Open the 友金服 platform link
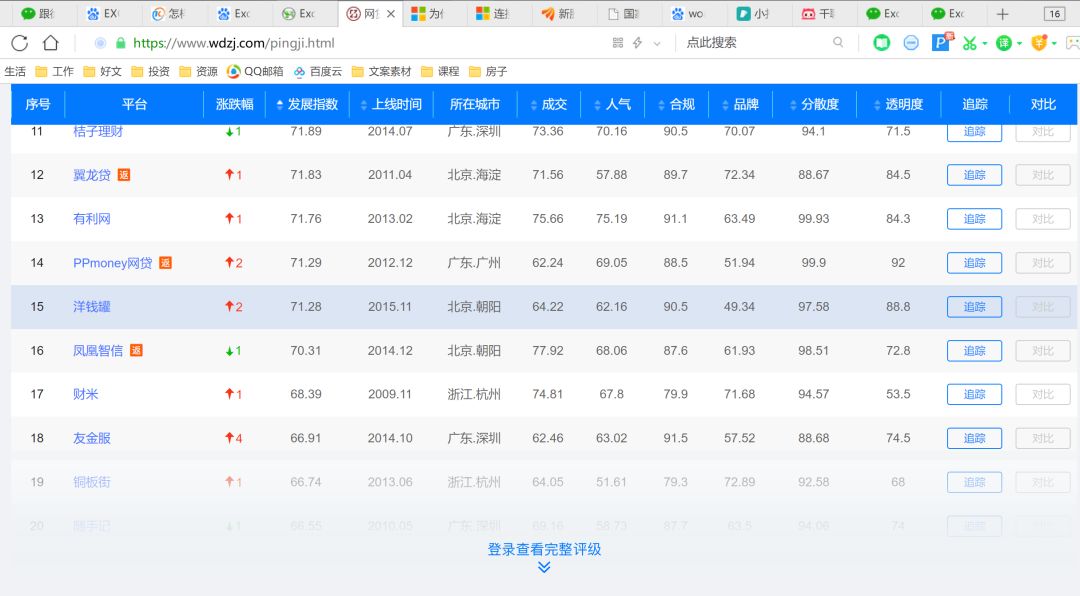1080x596 pixels. pos(92,438)
